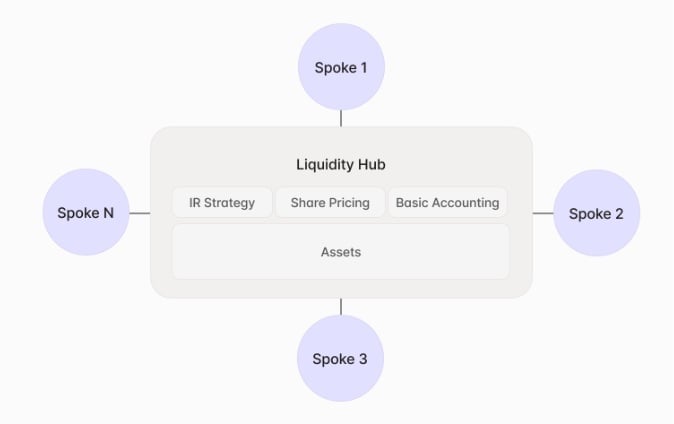Click the "Assets" text label
The width and height of the screenshot is (674, 424).
pos(341,252)
